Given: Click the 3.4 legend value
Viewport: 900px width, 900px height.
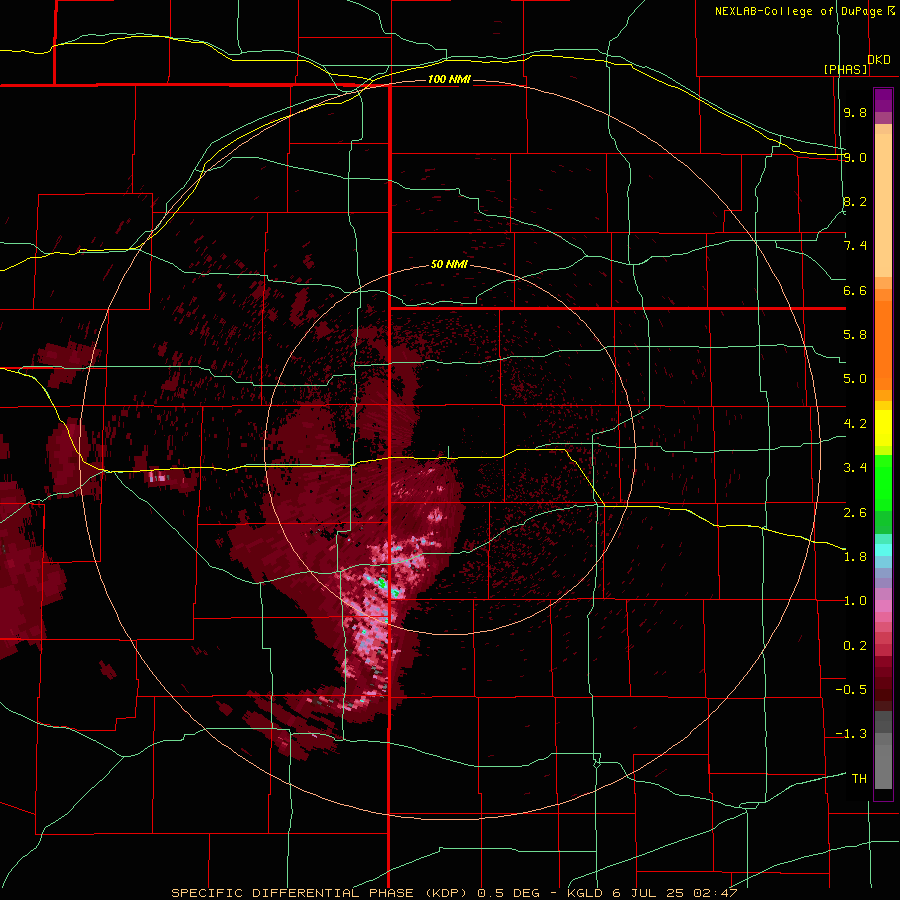Looking at the screenshot, I should 855,468.
